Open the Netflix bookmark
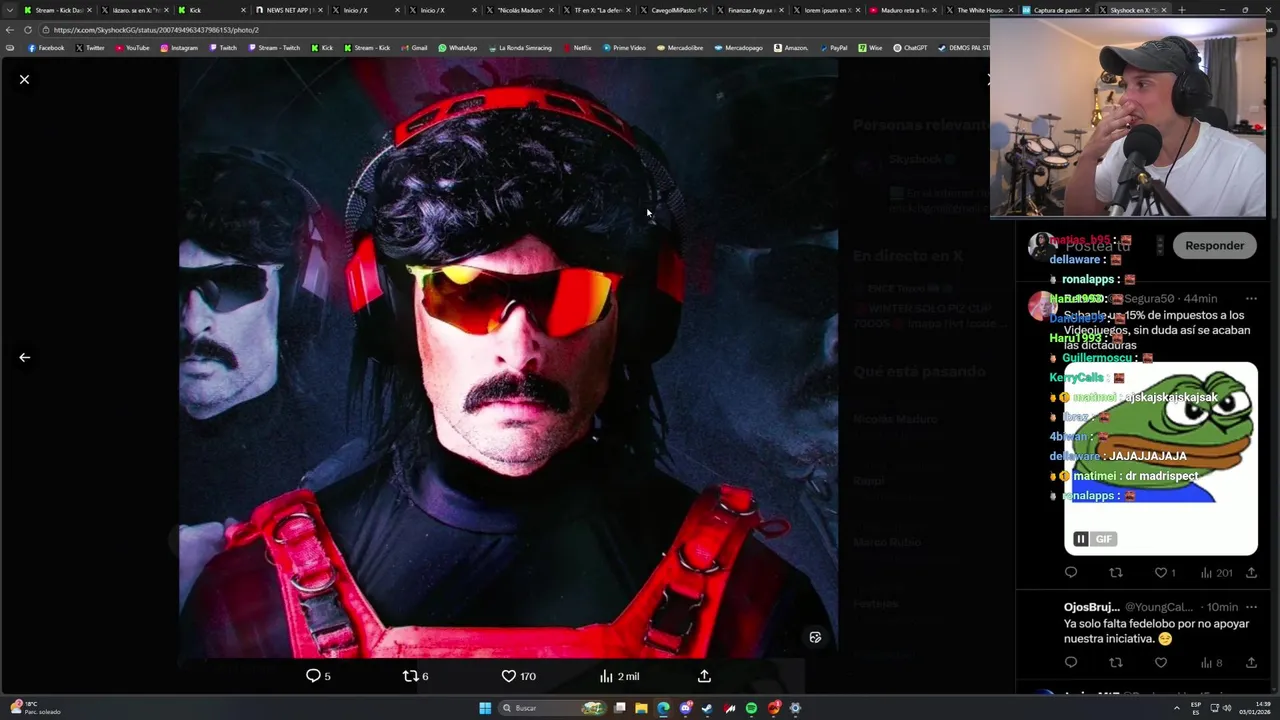This screenshot has width=1280, height=720. tap(577, 48)
